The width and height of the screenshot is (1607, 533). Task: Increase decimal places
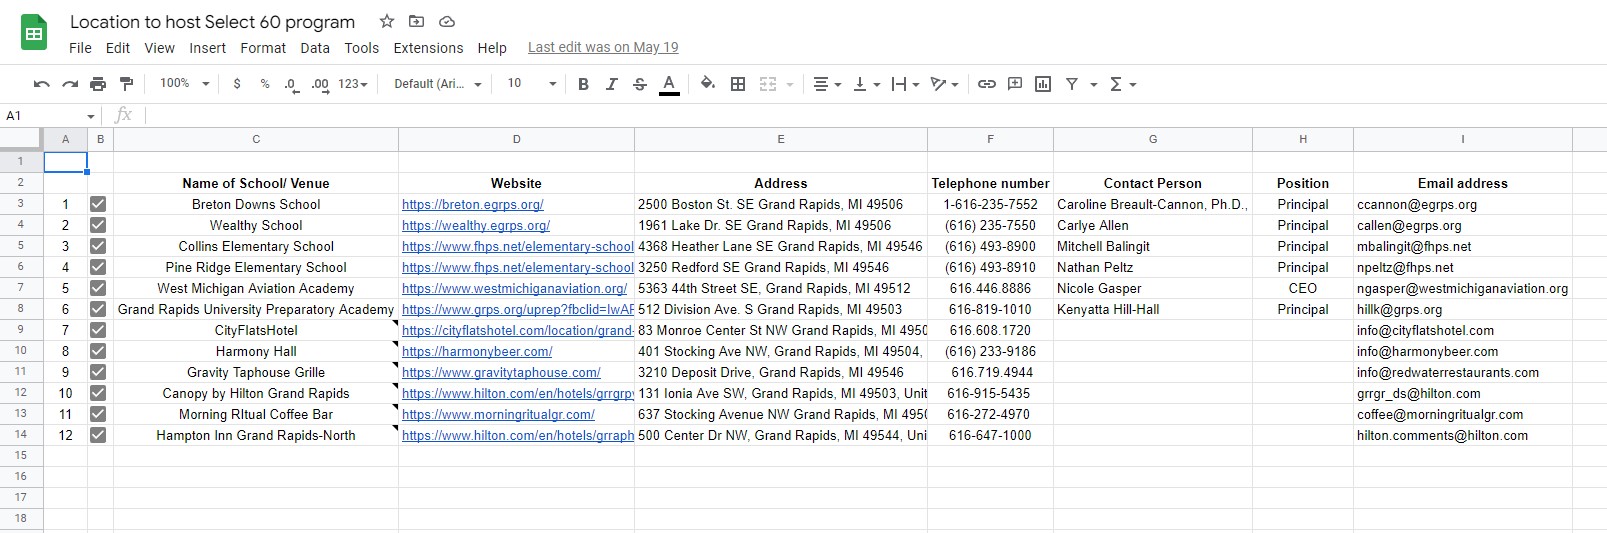[320, 84]
